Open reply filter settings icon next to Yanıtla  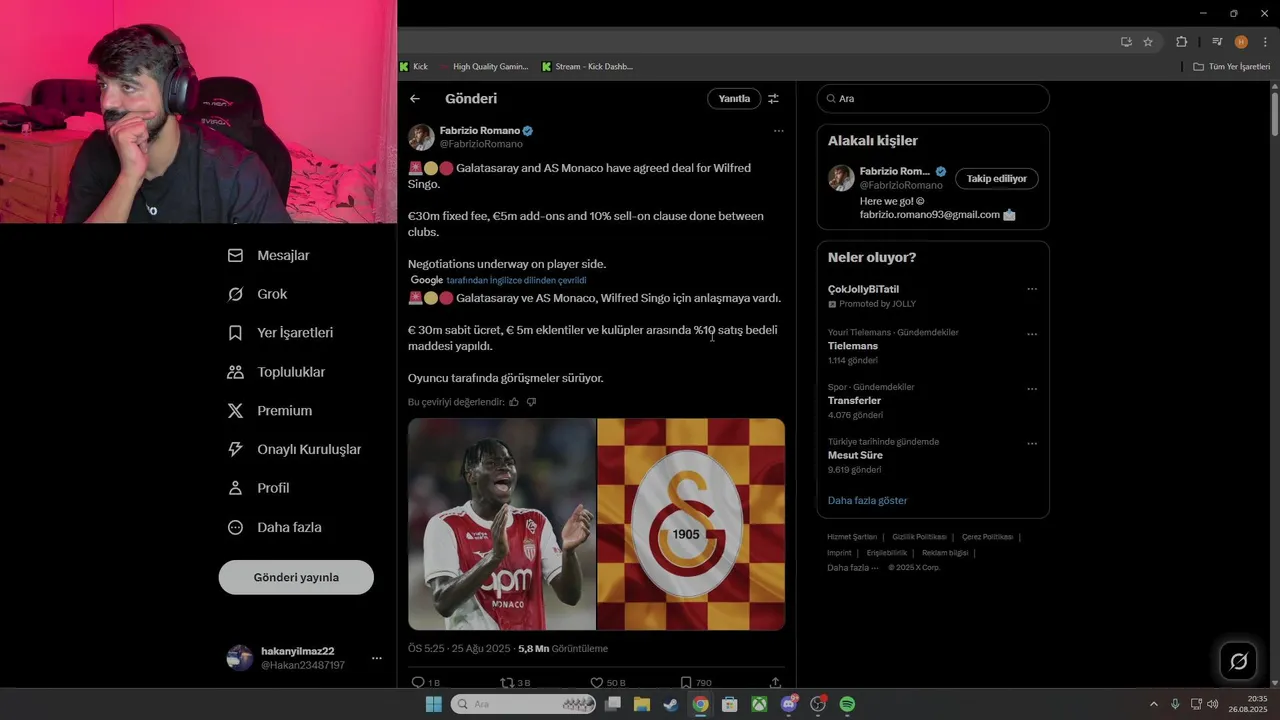click(773, 99)
